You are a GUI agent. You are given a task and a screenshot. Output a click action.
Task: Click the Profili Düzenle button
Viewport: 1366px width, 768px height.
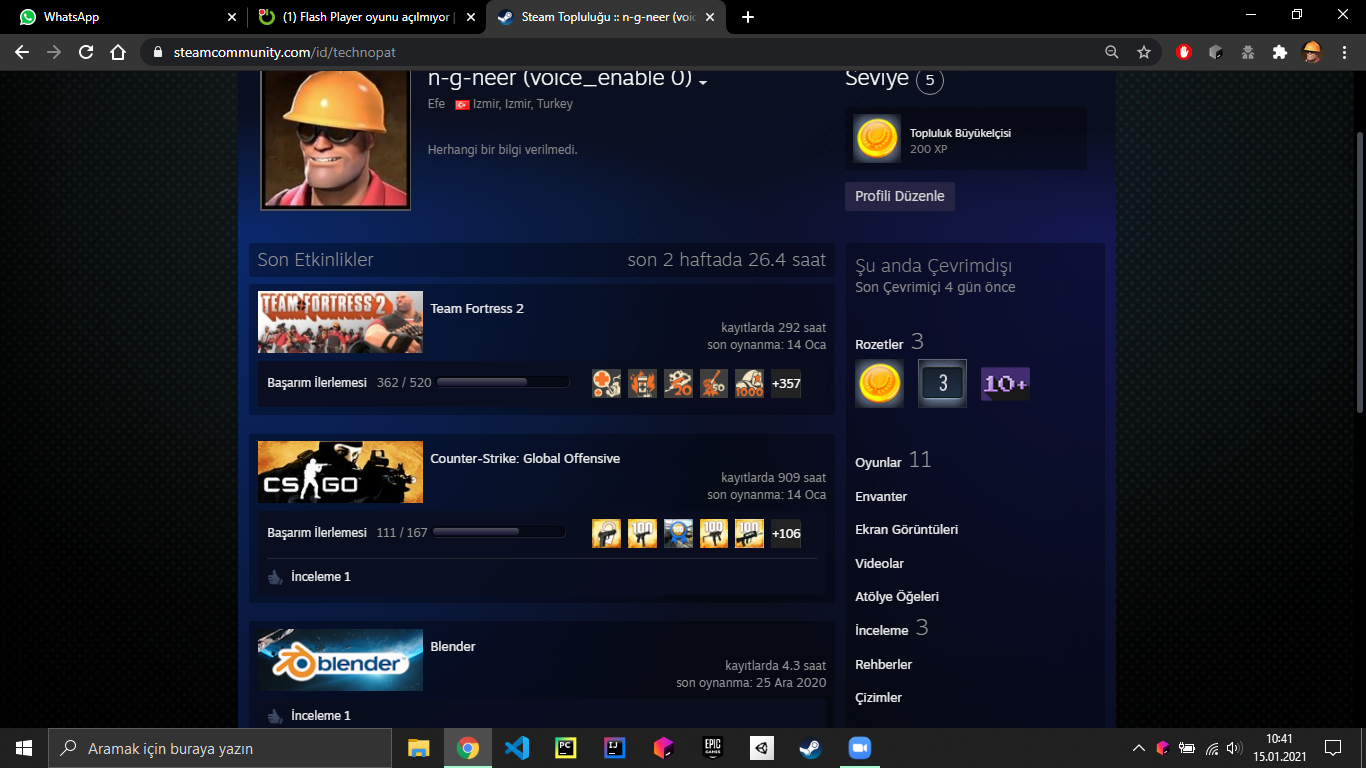point(900,196)
